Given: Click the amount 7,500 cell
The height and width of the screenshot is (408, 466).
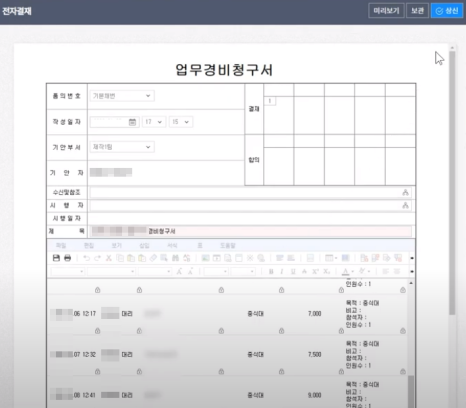Looking at the screenshot, I should (x=314, y=354).
